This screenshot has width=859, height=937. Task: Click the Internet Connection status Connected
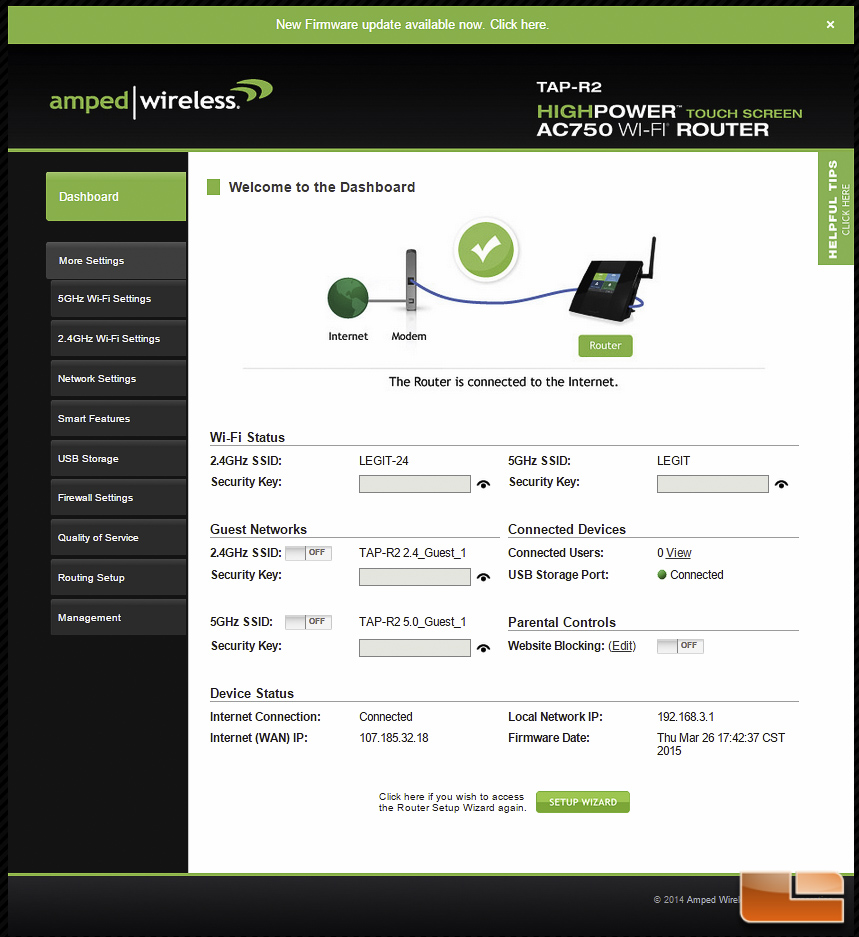point(386,717)
